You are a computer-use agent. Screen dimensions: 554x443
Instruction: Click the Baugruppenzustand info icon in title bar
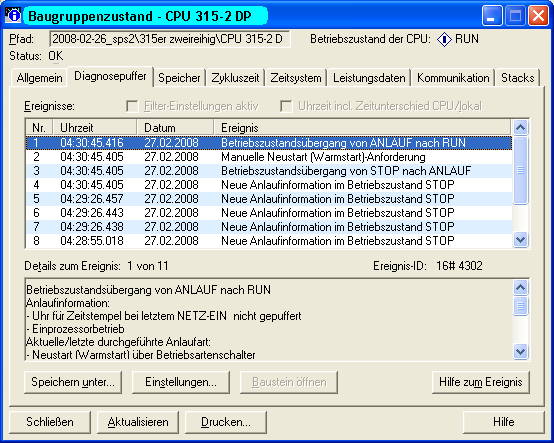(12, 16)
